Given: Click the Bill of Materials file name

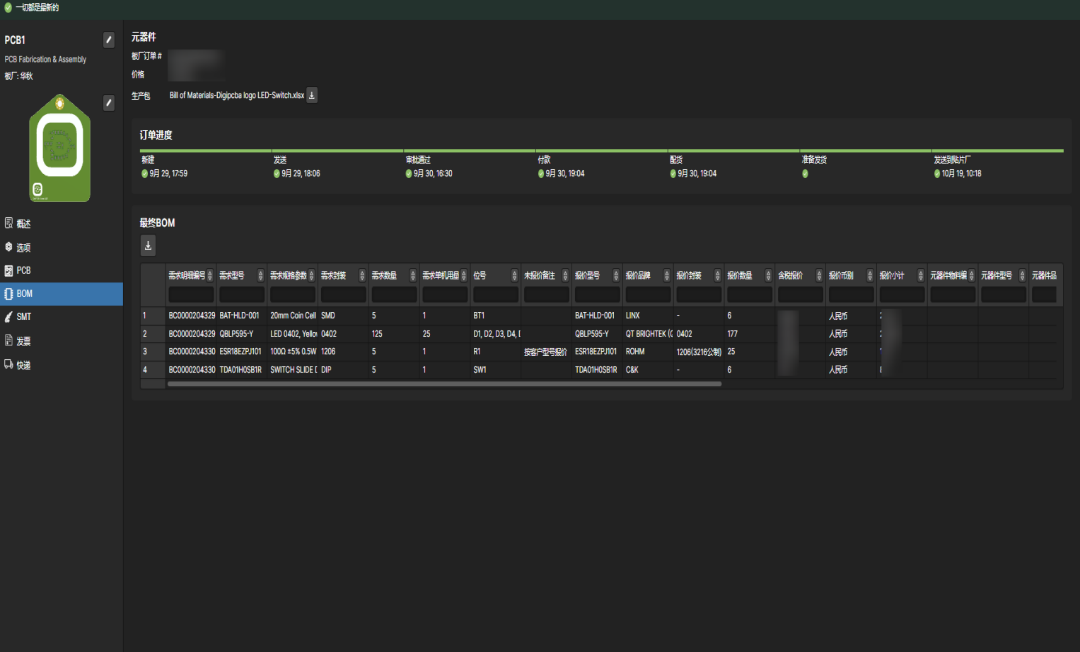Looking at the screenshot, I should point(236,95).
